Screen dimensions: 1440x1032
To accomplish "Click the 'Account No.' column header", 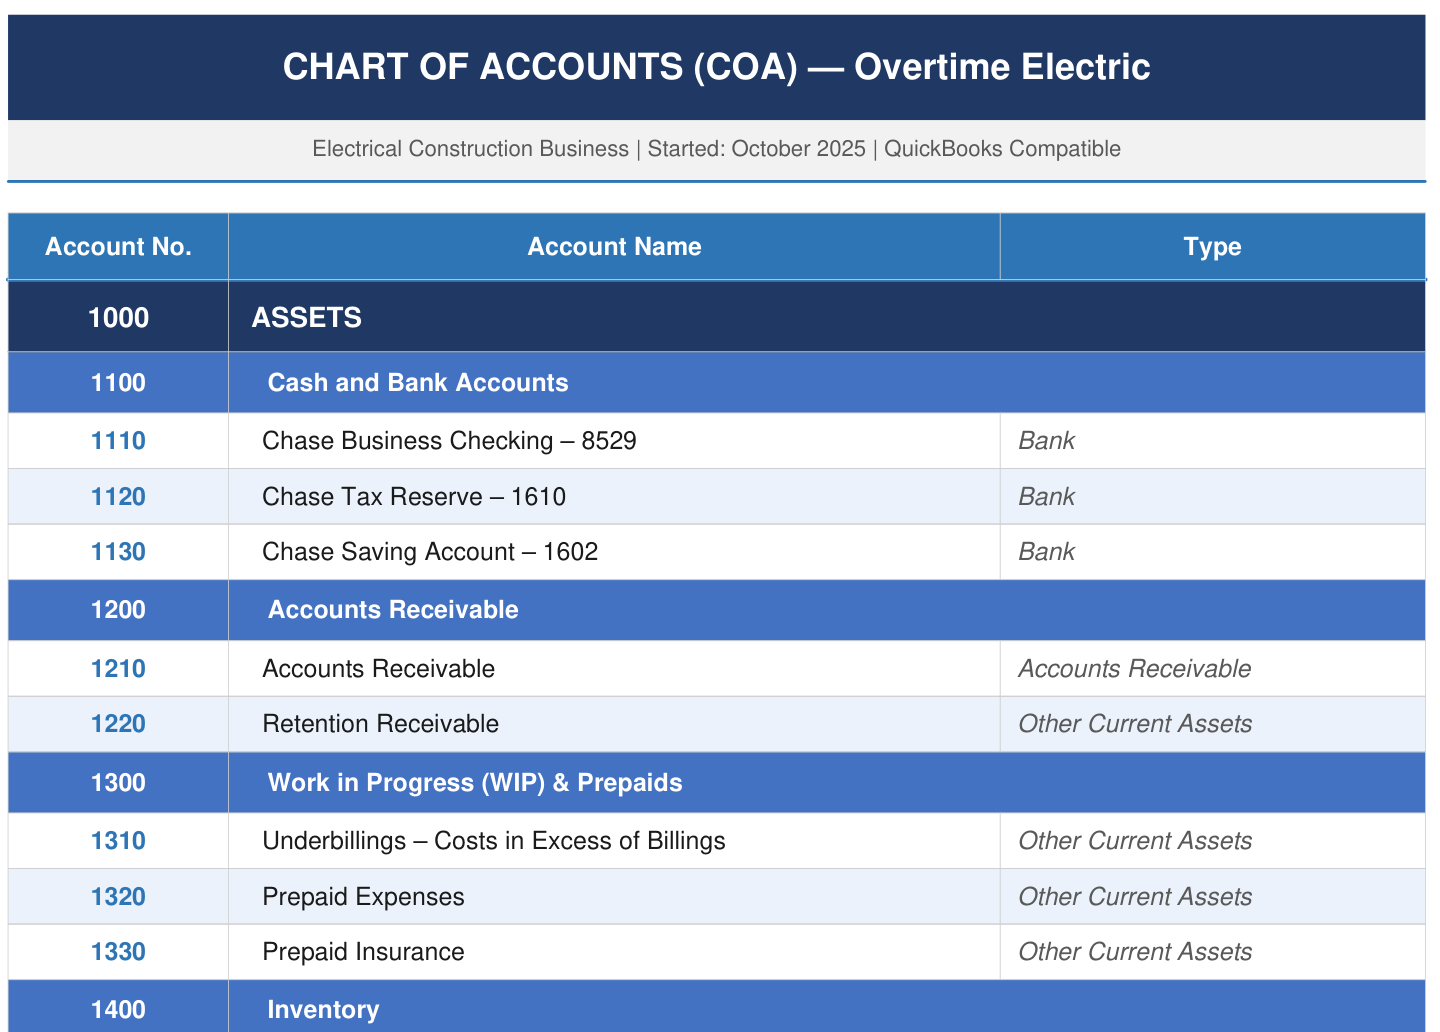I will point(118,247).
